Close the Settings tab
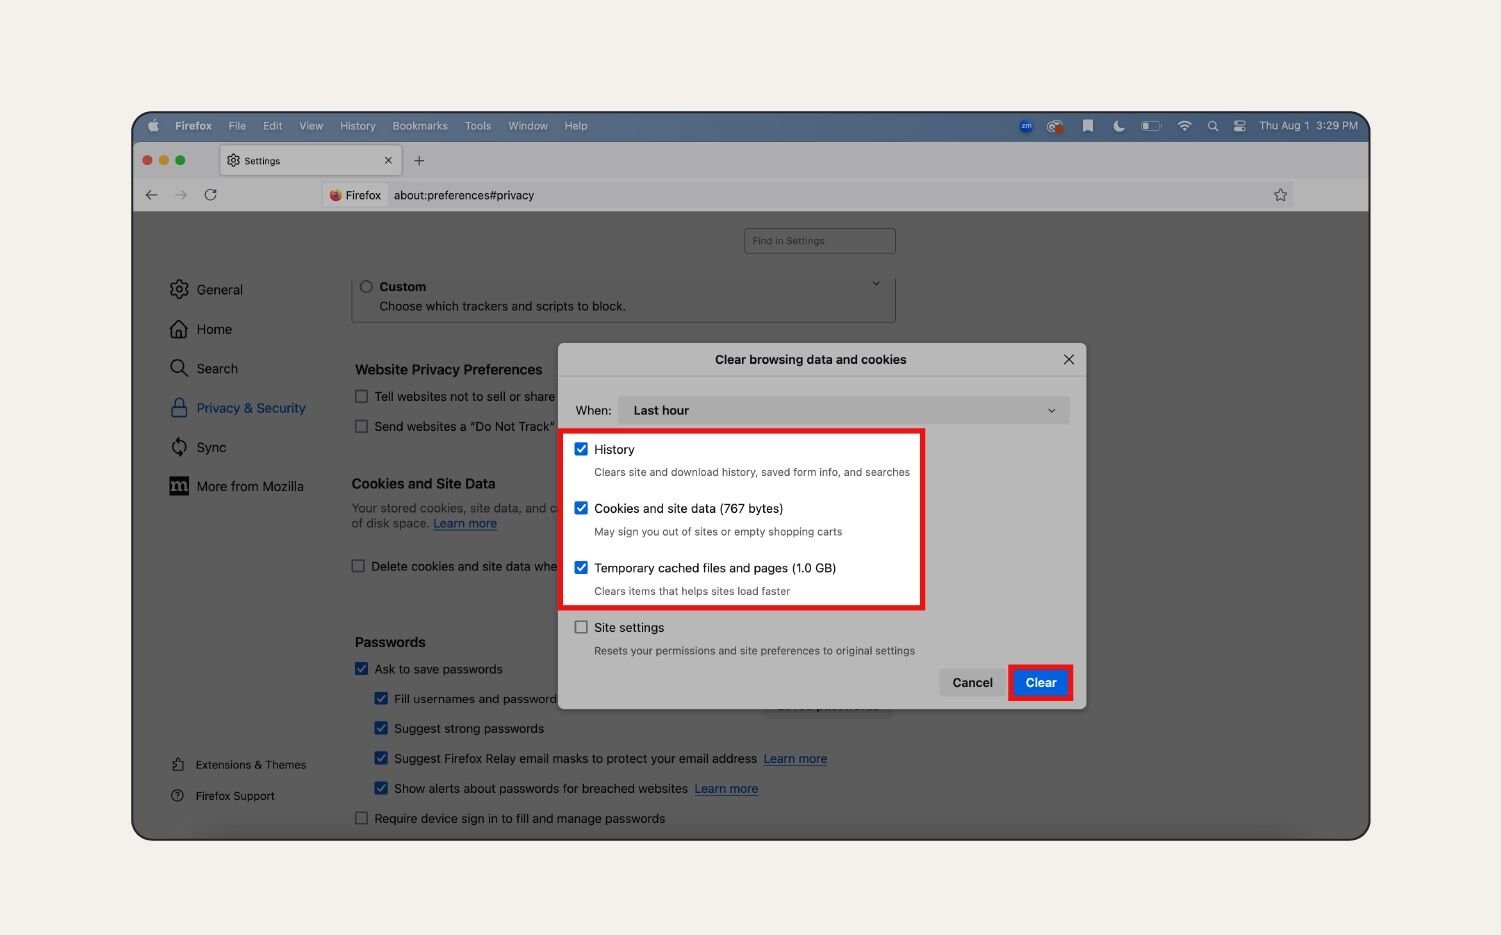This screenshot has width=1501, height=935. 389,161
